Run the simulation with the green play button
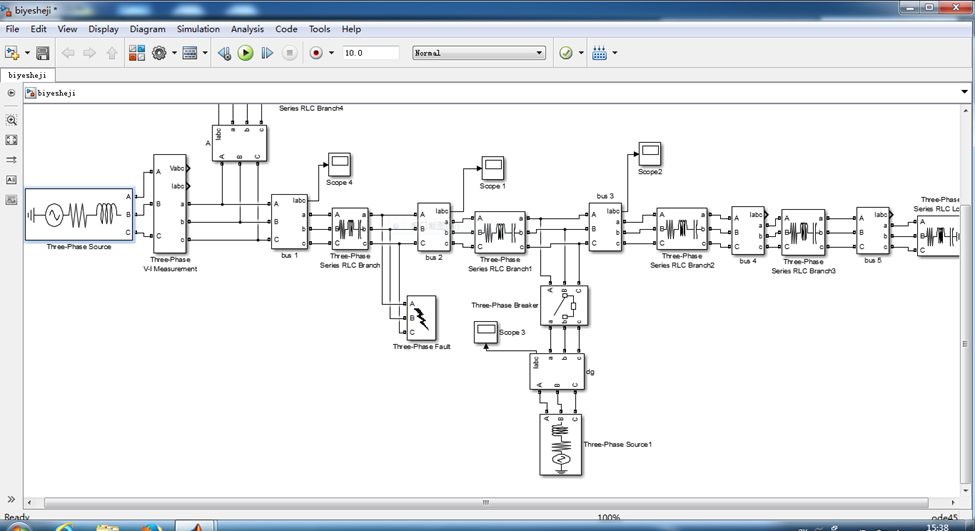This screenshot has width=975, height=531. point(246,53)
